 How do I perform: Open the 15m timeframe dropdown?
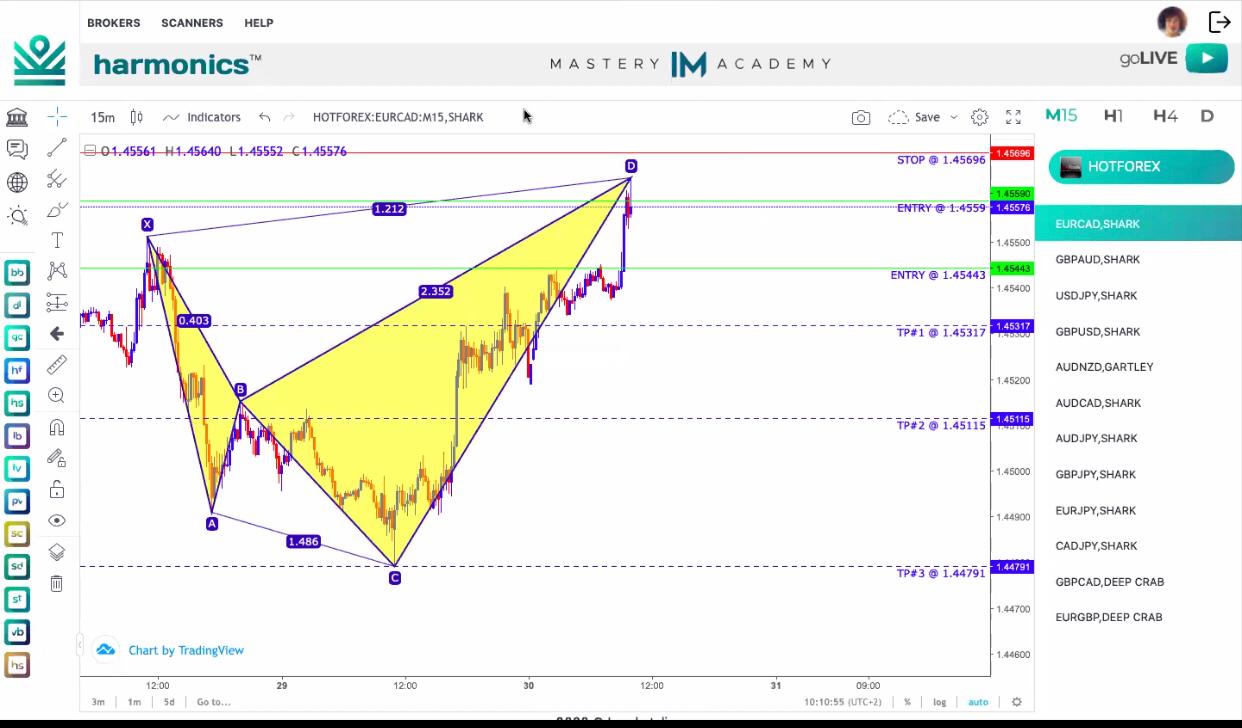103,117
